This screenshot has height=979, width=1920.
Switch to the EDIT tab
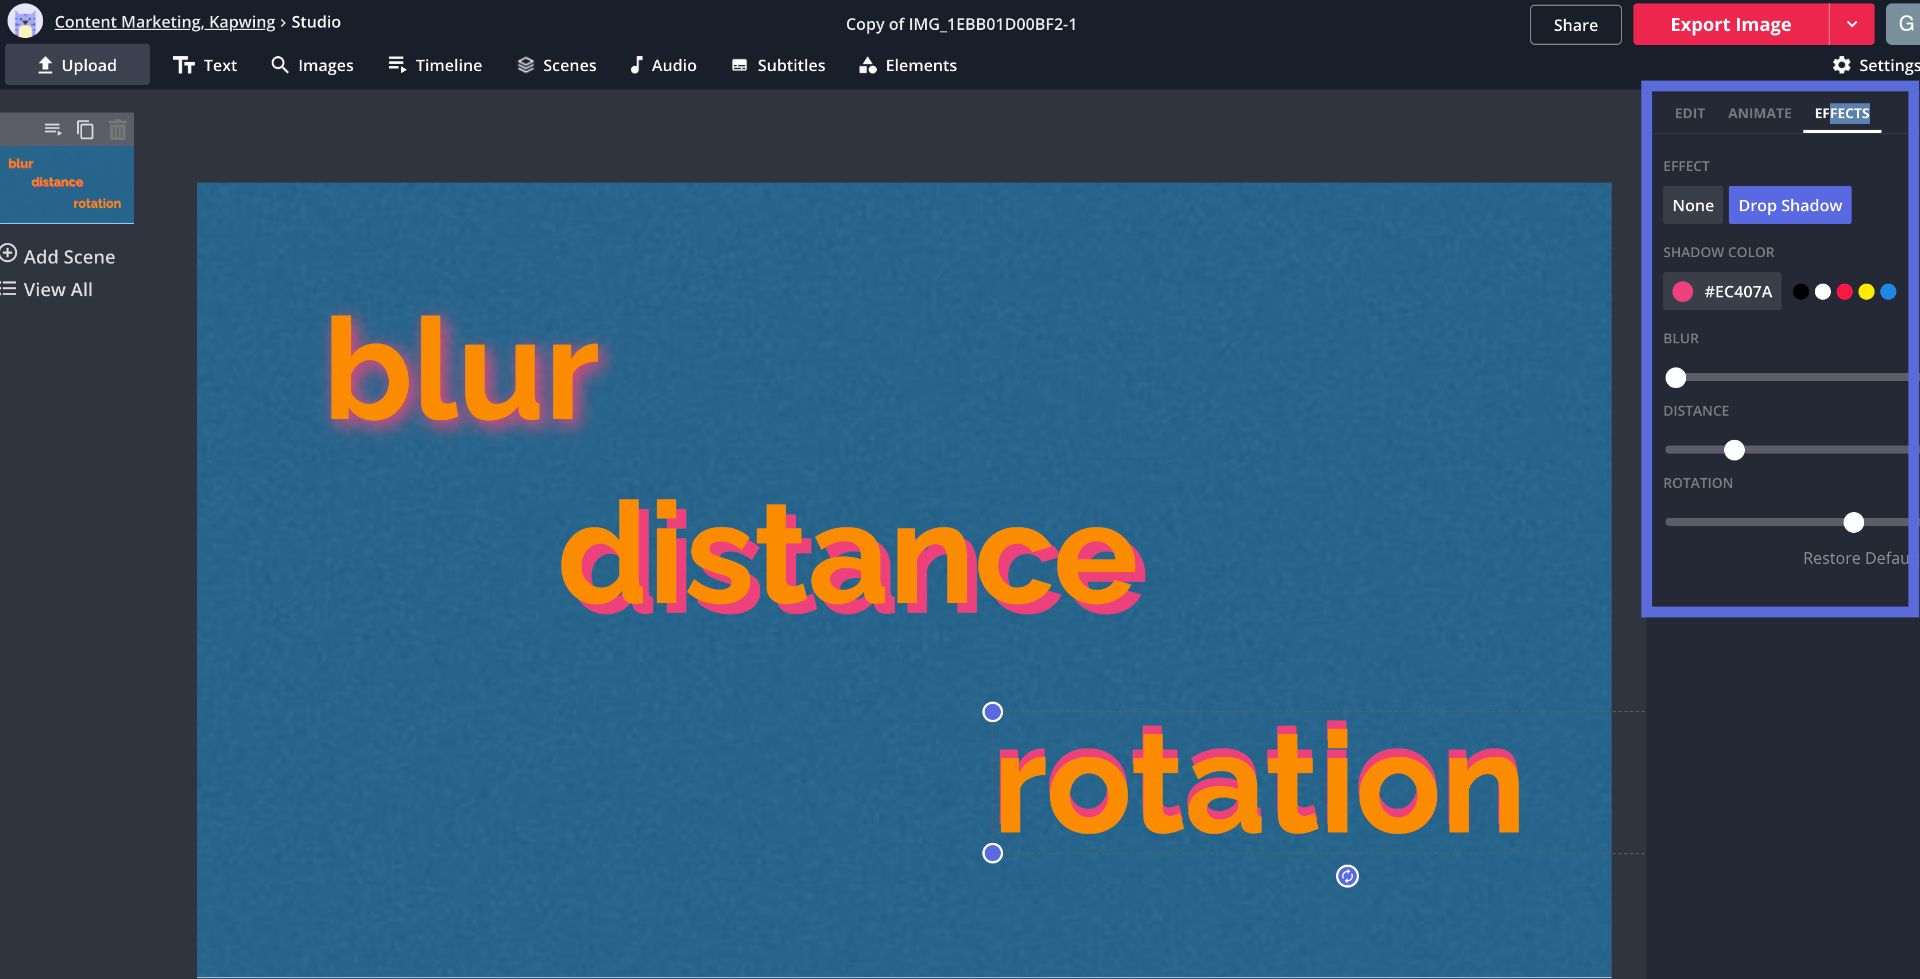click(x=1689, y=113)
